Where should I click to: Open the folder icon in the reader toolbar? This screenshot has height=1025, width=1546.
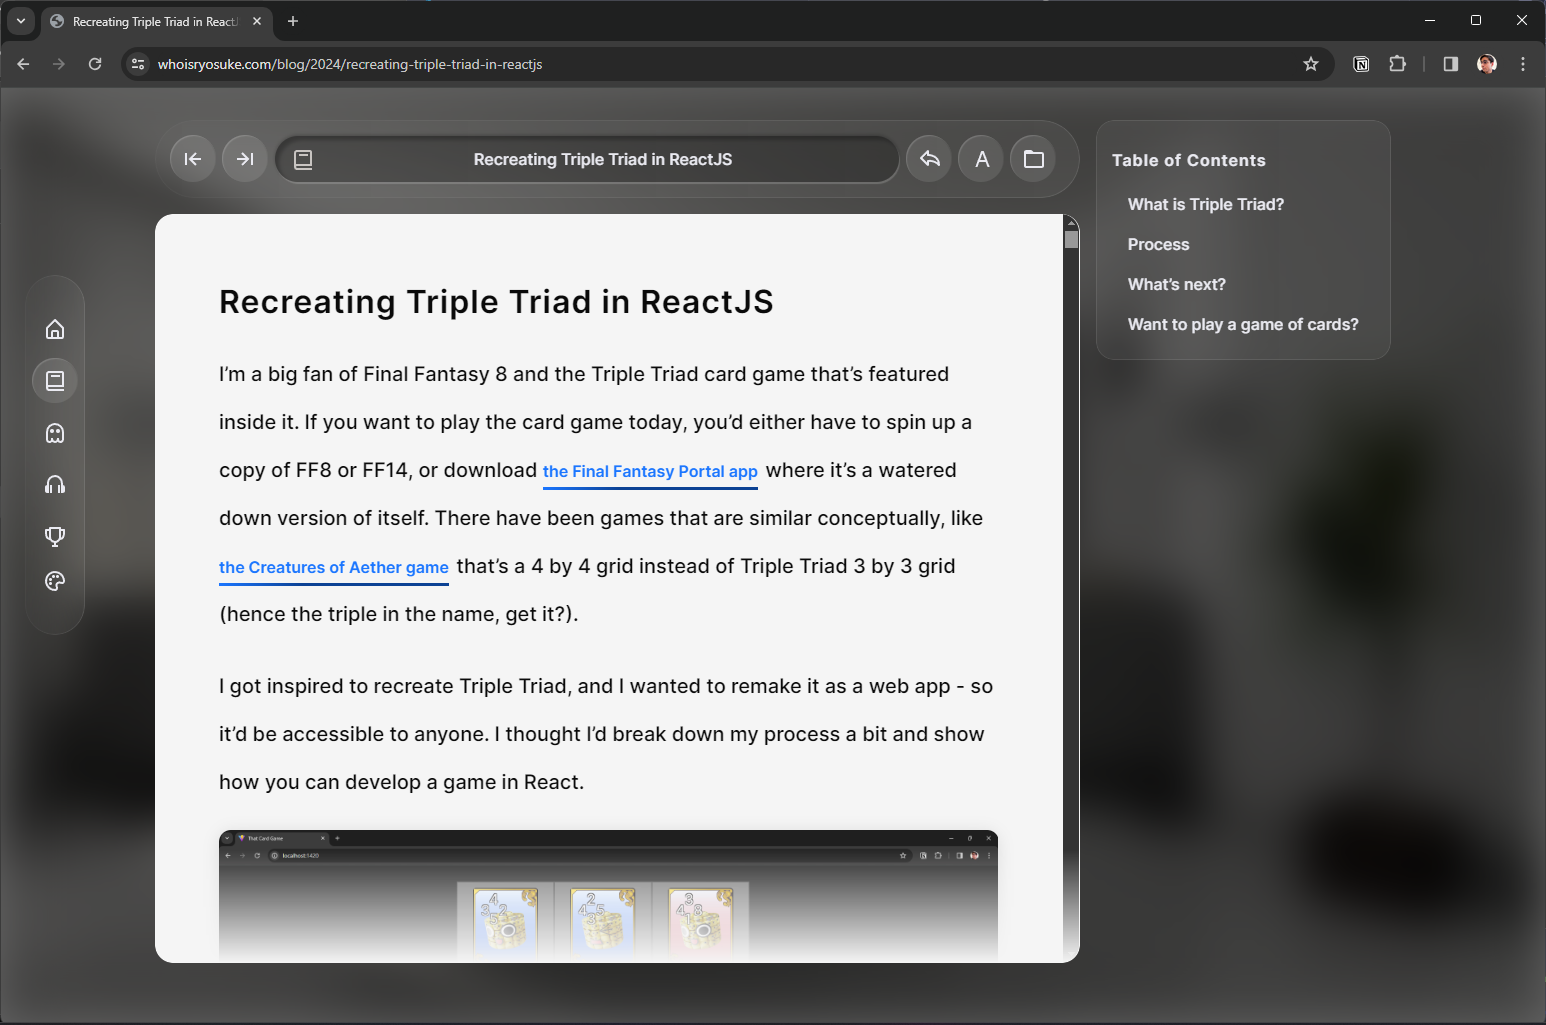1033,158
